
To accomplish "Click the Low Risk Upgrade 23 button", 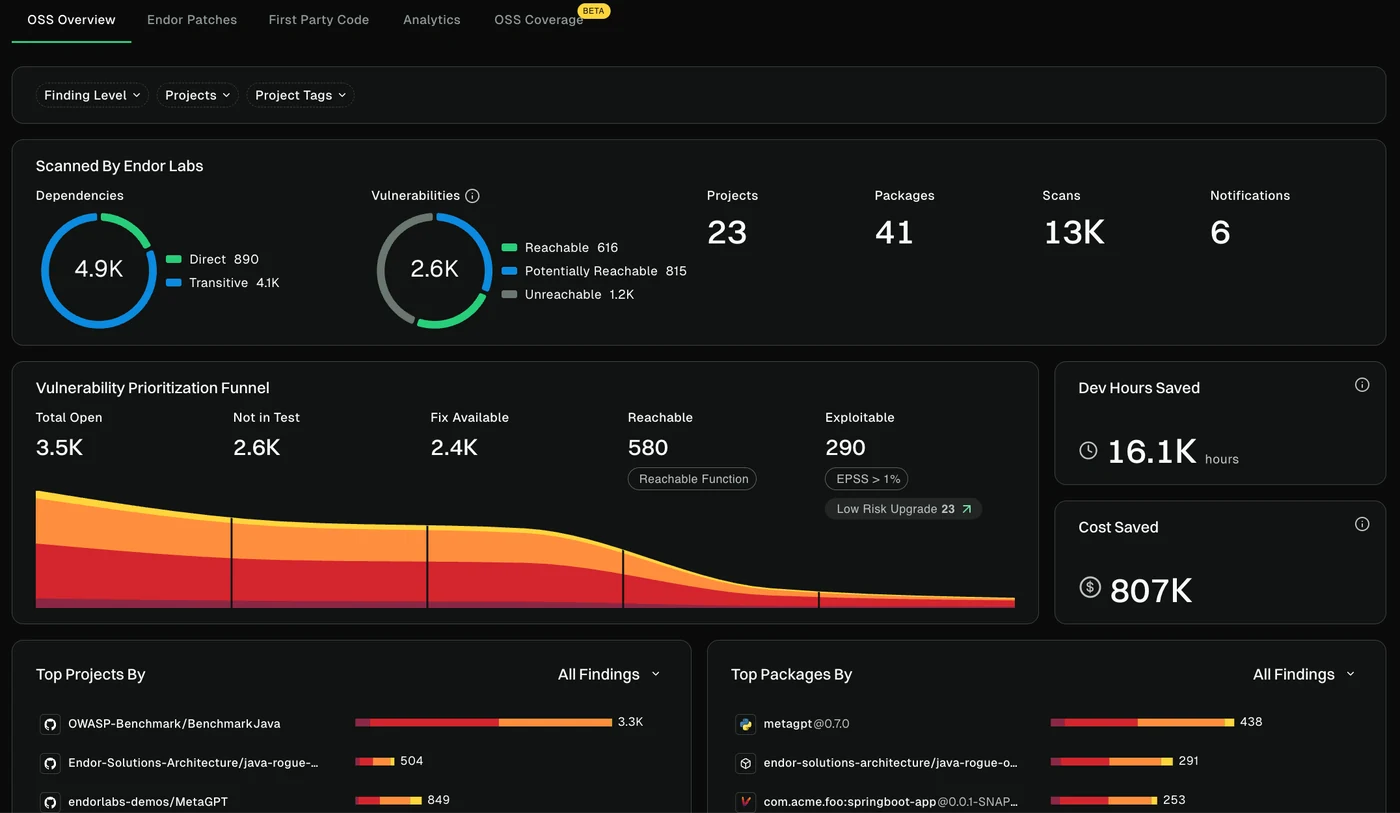I will 903,509.
